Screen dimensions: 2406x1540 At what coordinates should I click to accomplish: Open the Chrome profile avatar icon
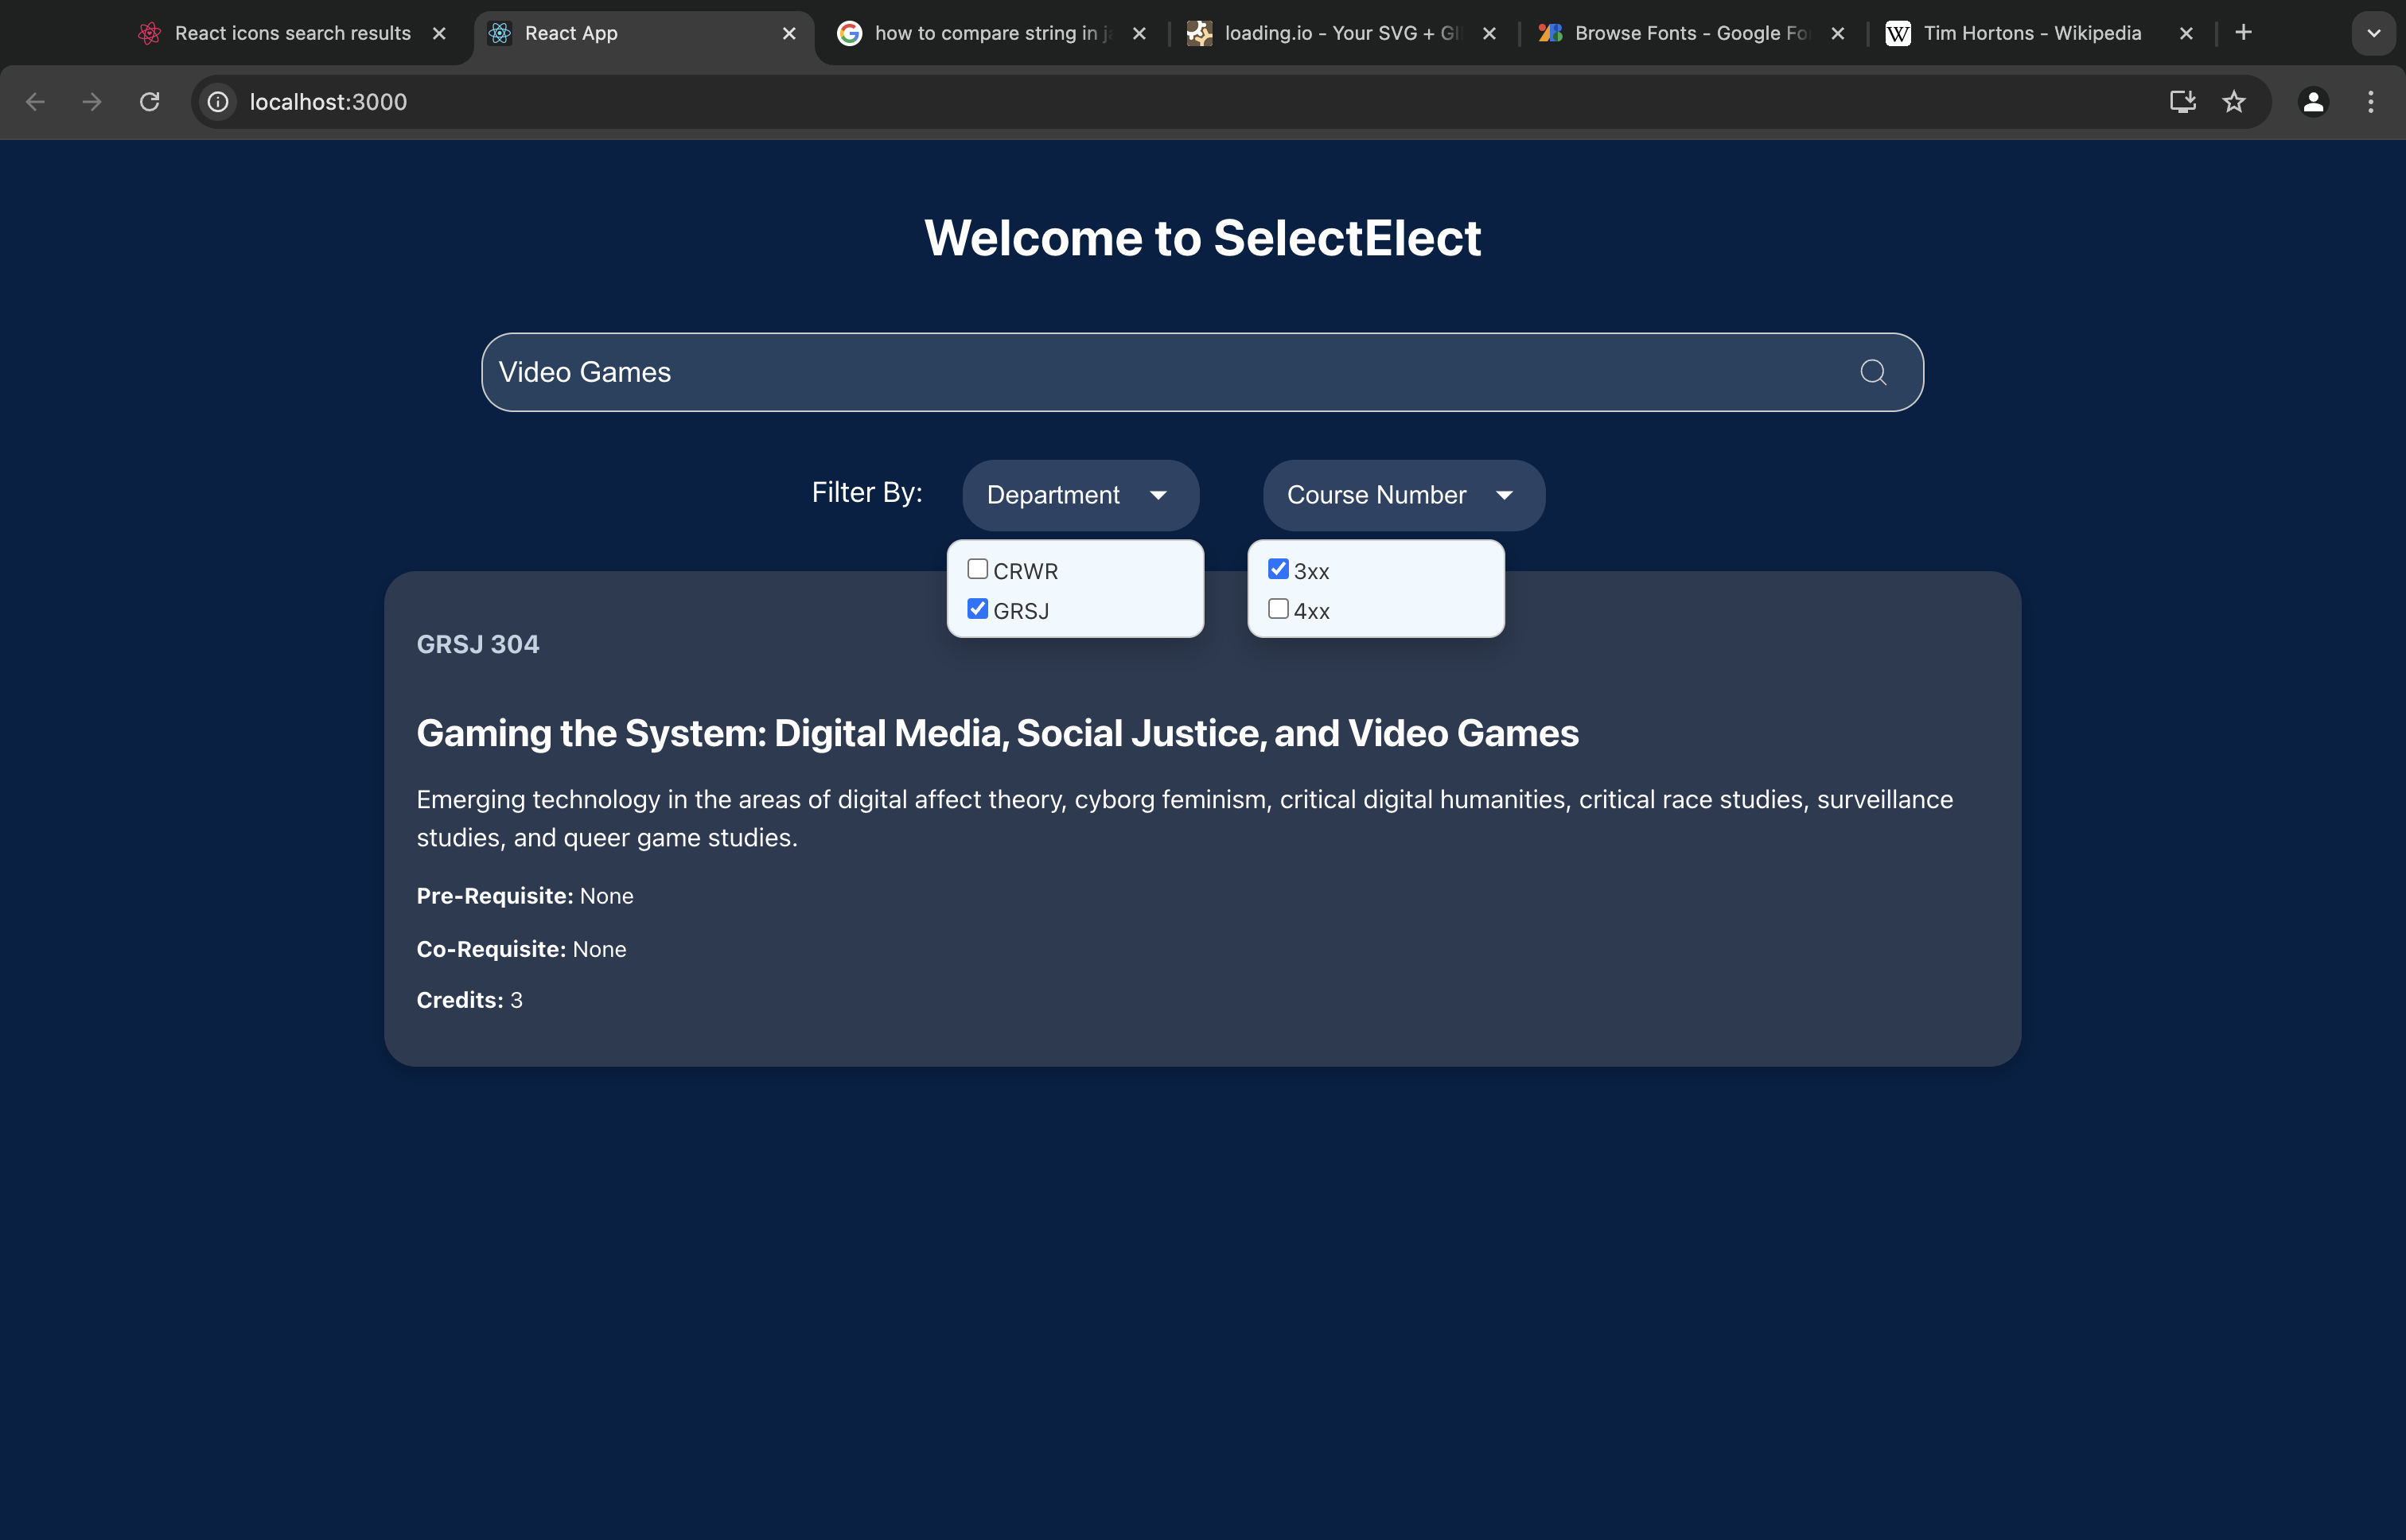2313,101
